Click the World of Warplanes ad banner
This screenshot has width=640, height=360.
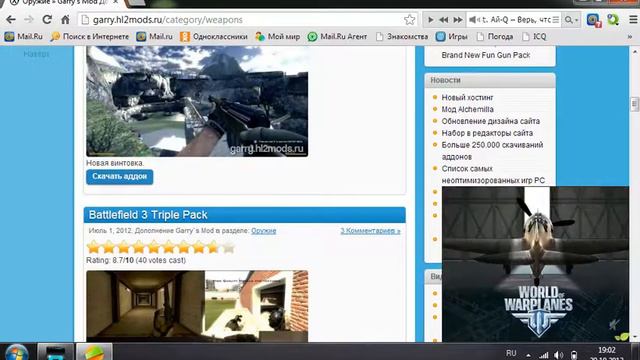tap(536, 264)
